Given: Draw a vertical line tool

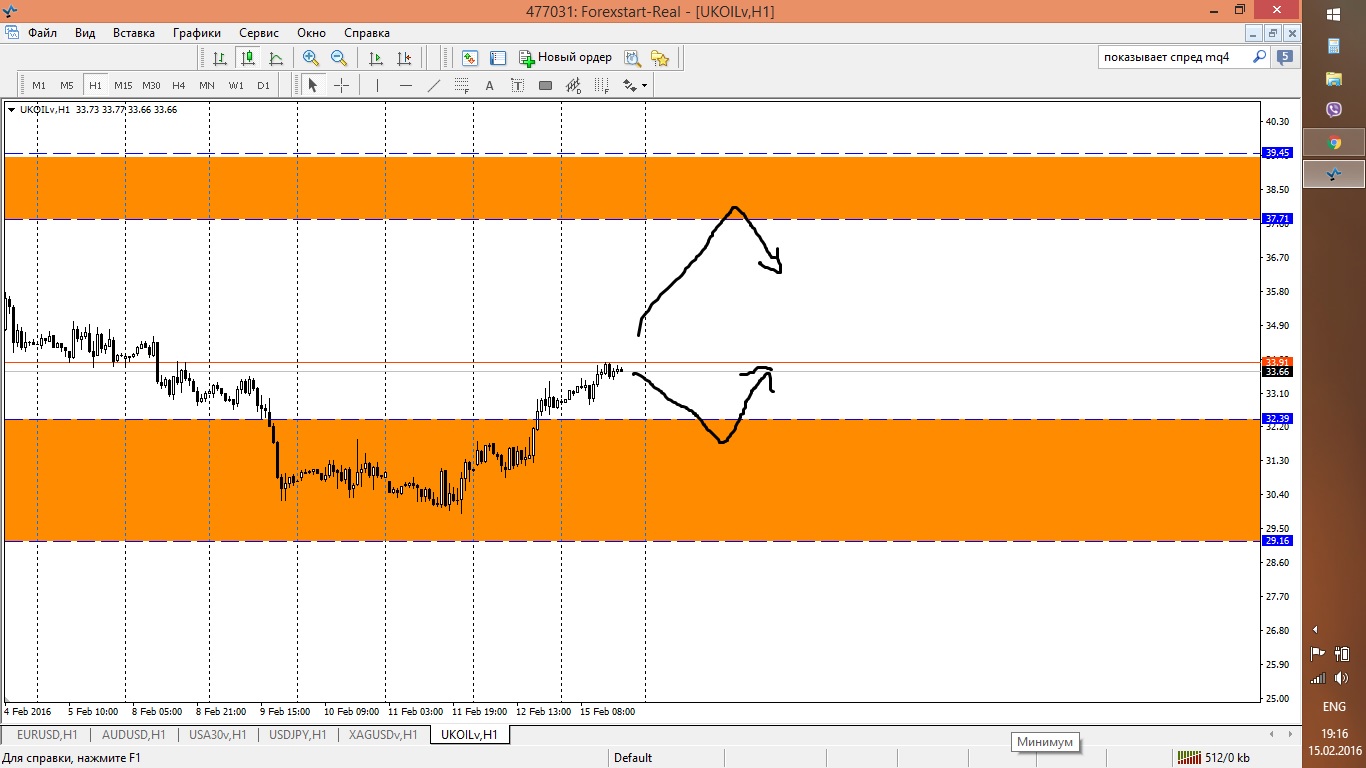Looking at the screenshot, I should 377,86.
